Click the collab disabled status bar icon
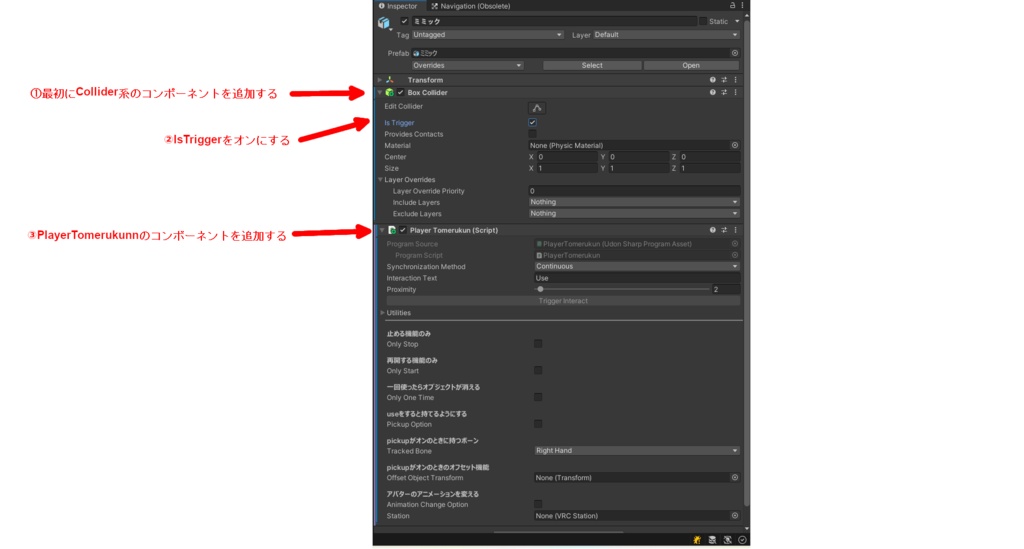This screenshot has width=1024, height=549. (x=728, y=540)
